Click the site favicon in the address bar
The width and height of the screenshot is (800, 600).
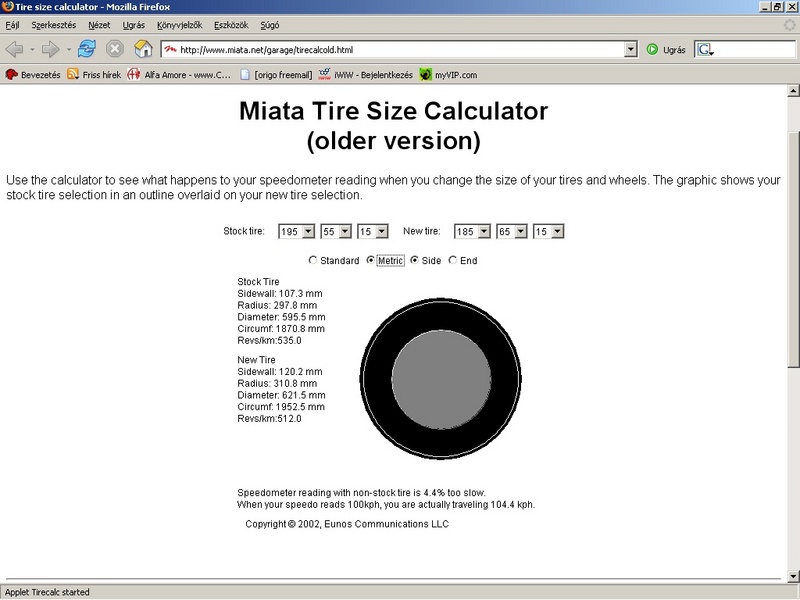click(170, 49)
